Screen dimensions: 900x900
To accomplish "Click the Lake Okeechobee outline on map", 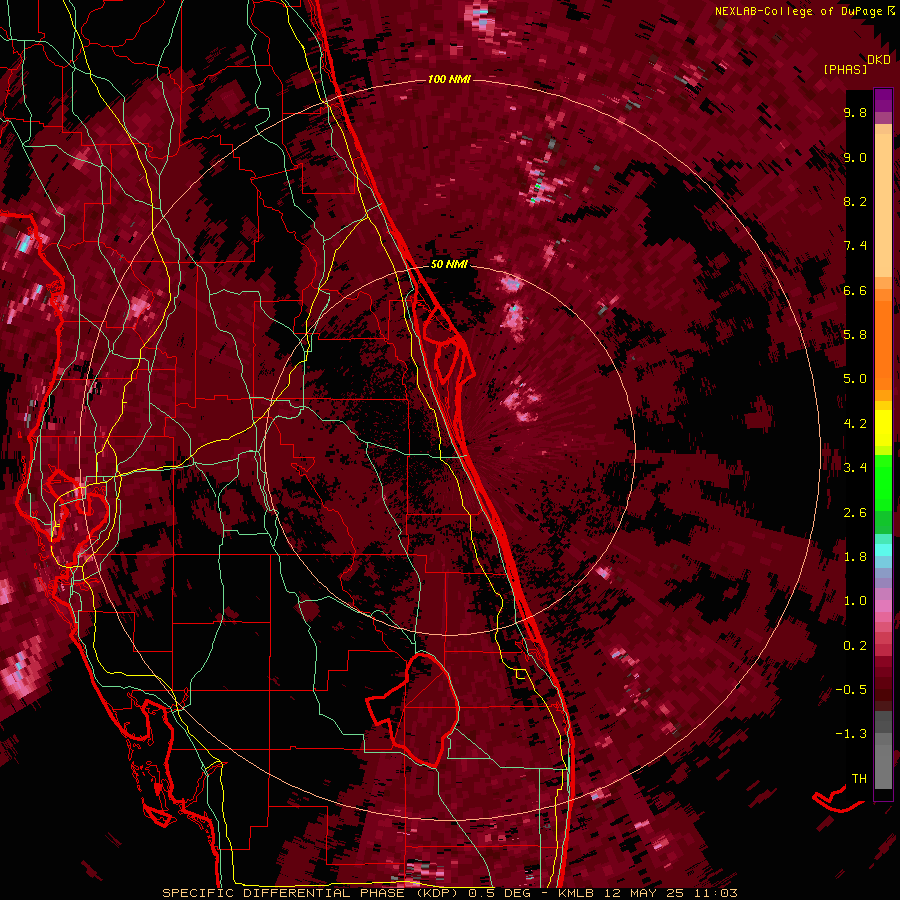I will pyautogui.click(x=413, y=709).
